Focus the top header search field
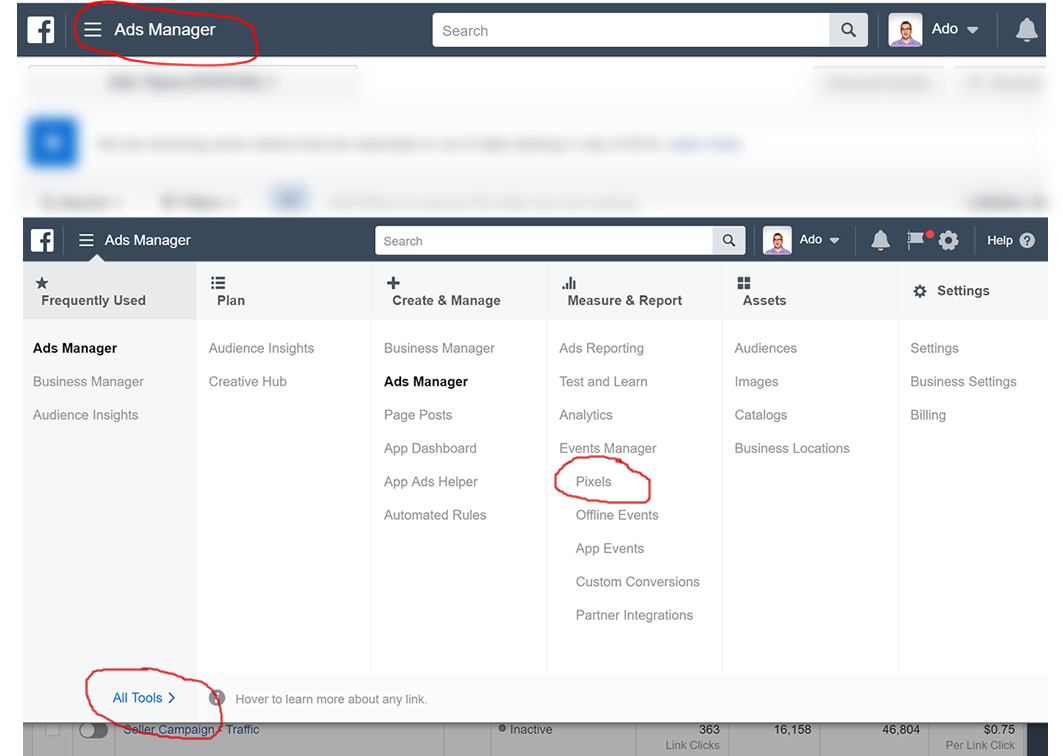The image size is (1063, 756). (x=630, y=31)
